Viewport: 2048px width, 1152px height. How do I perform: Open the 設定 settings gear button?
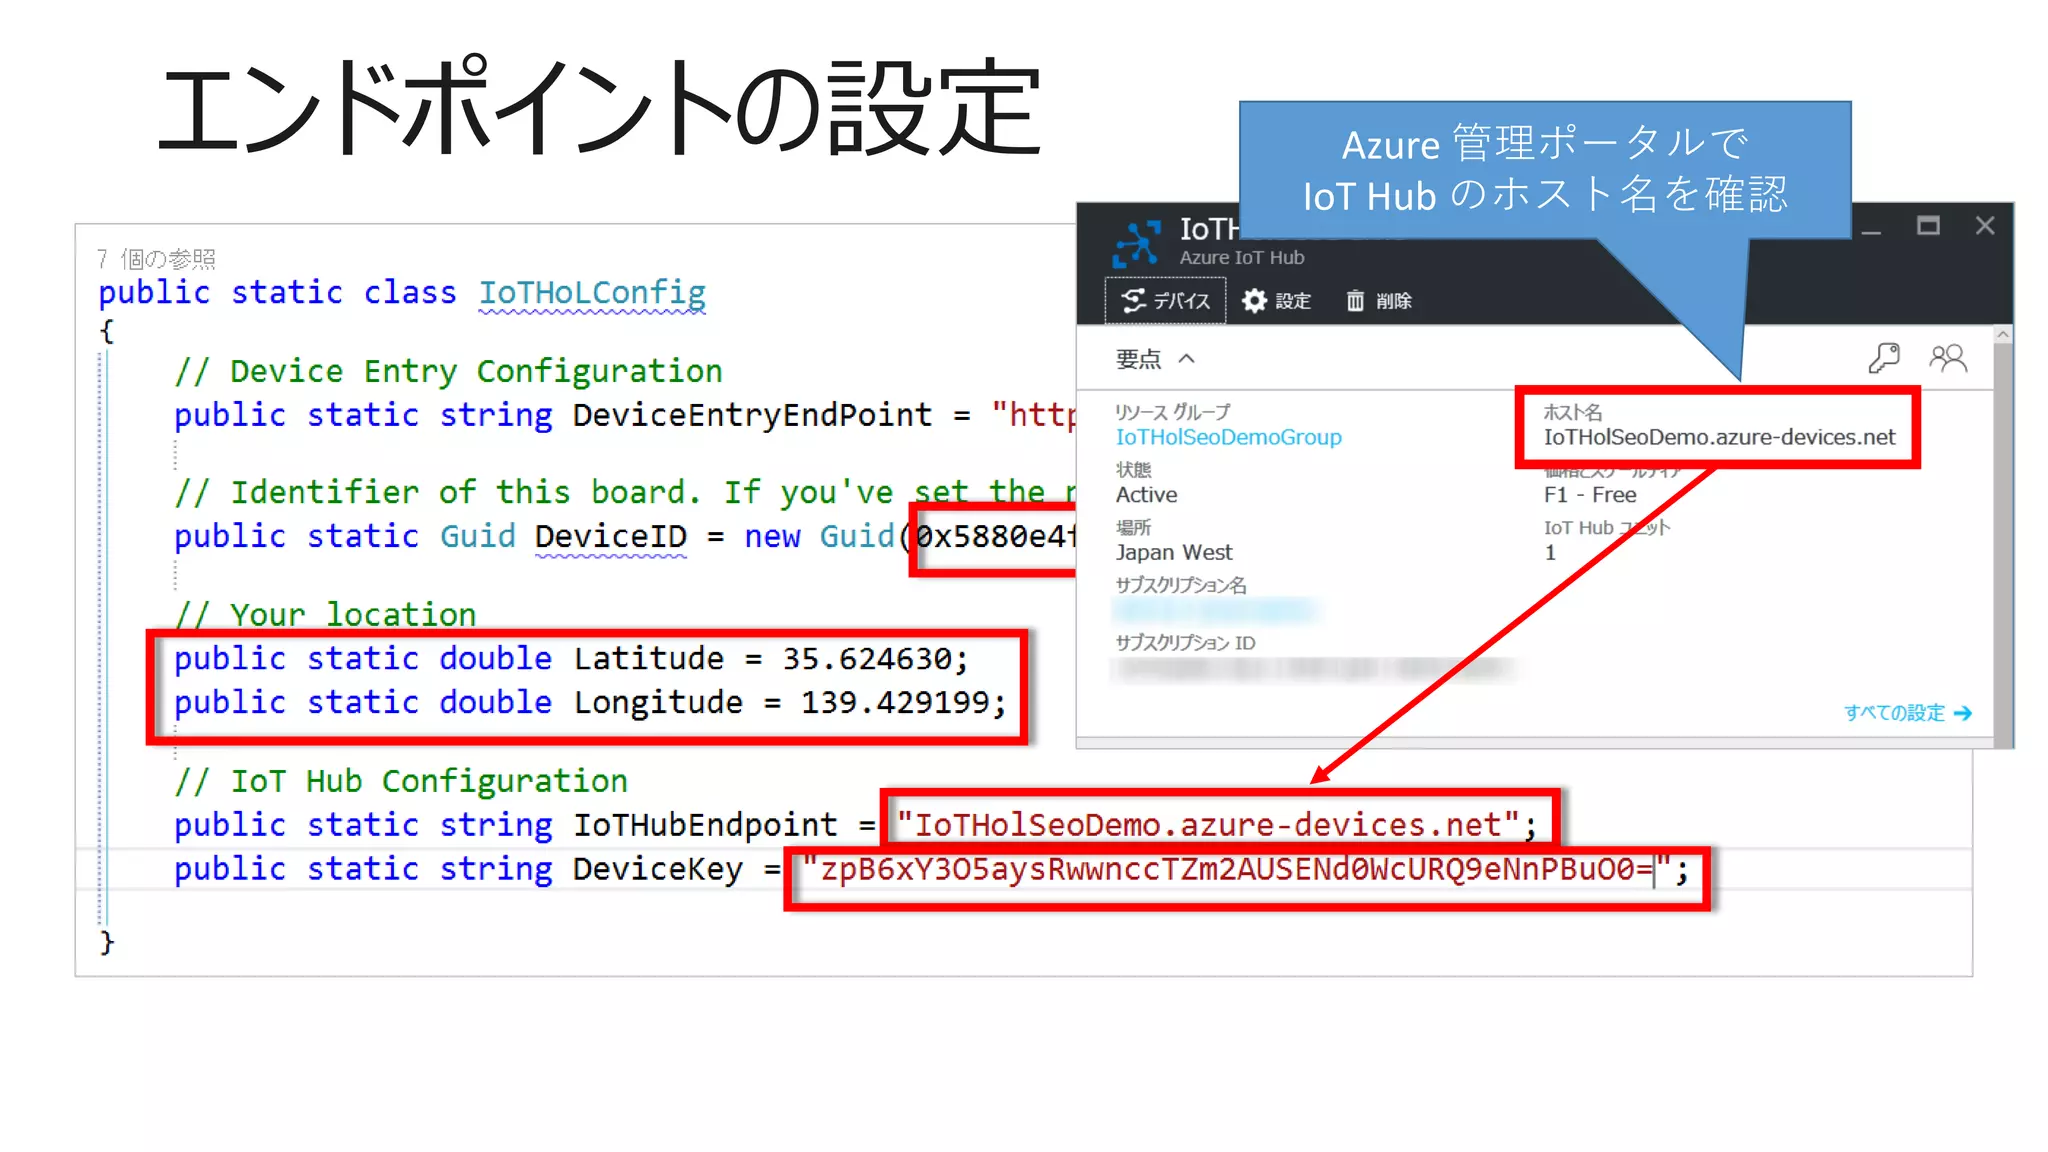(x=1276, y=301)
